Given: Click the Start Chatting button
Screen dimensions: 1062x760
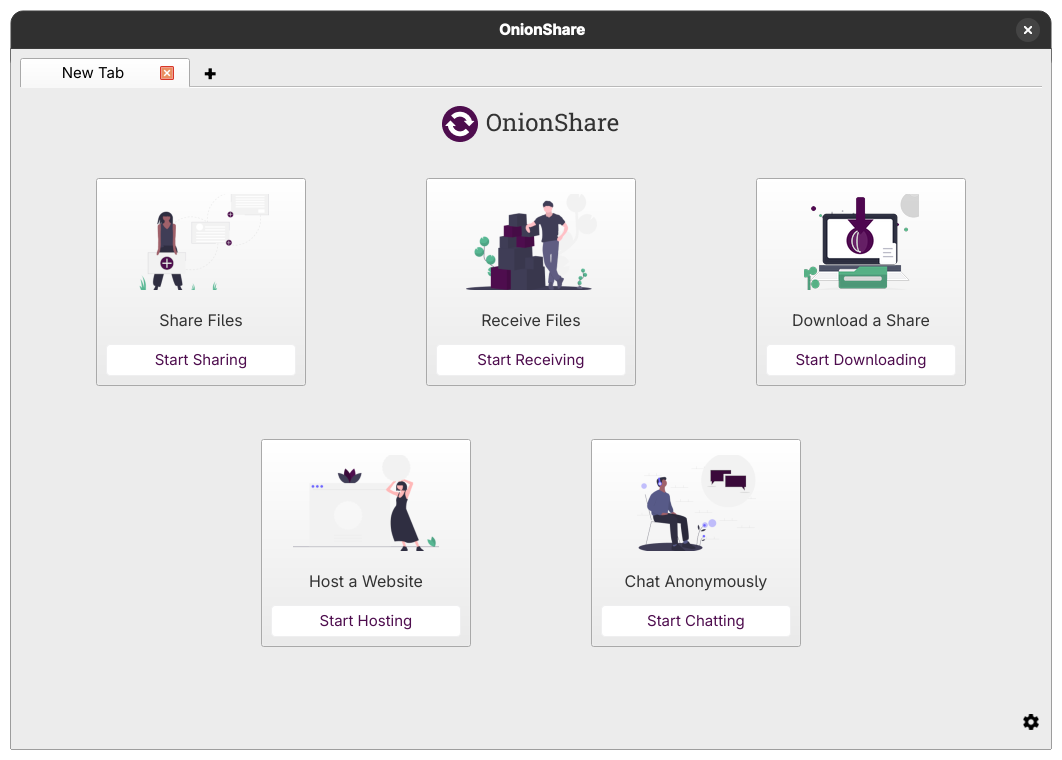Looking at the screenshot, I should point(696,620).
